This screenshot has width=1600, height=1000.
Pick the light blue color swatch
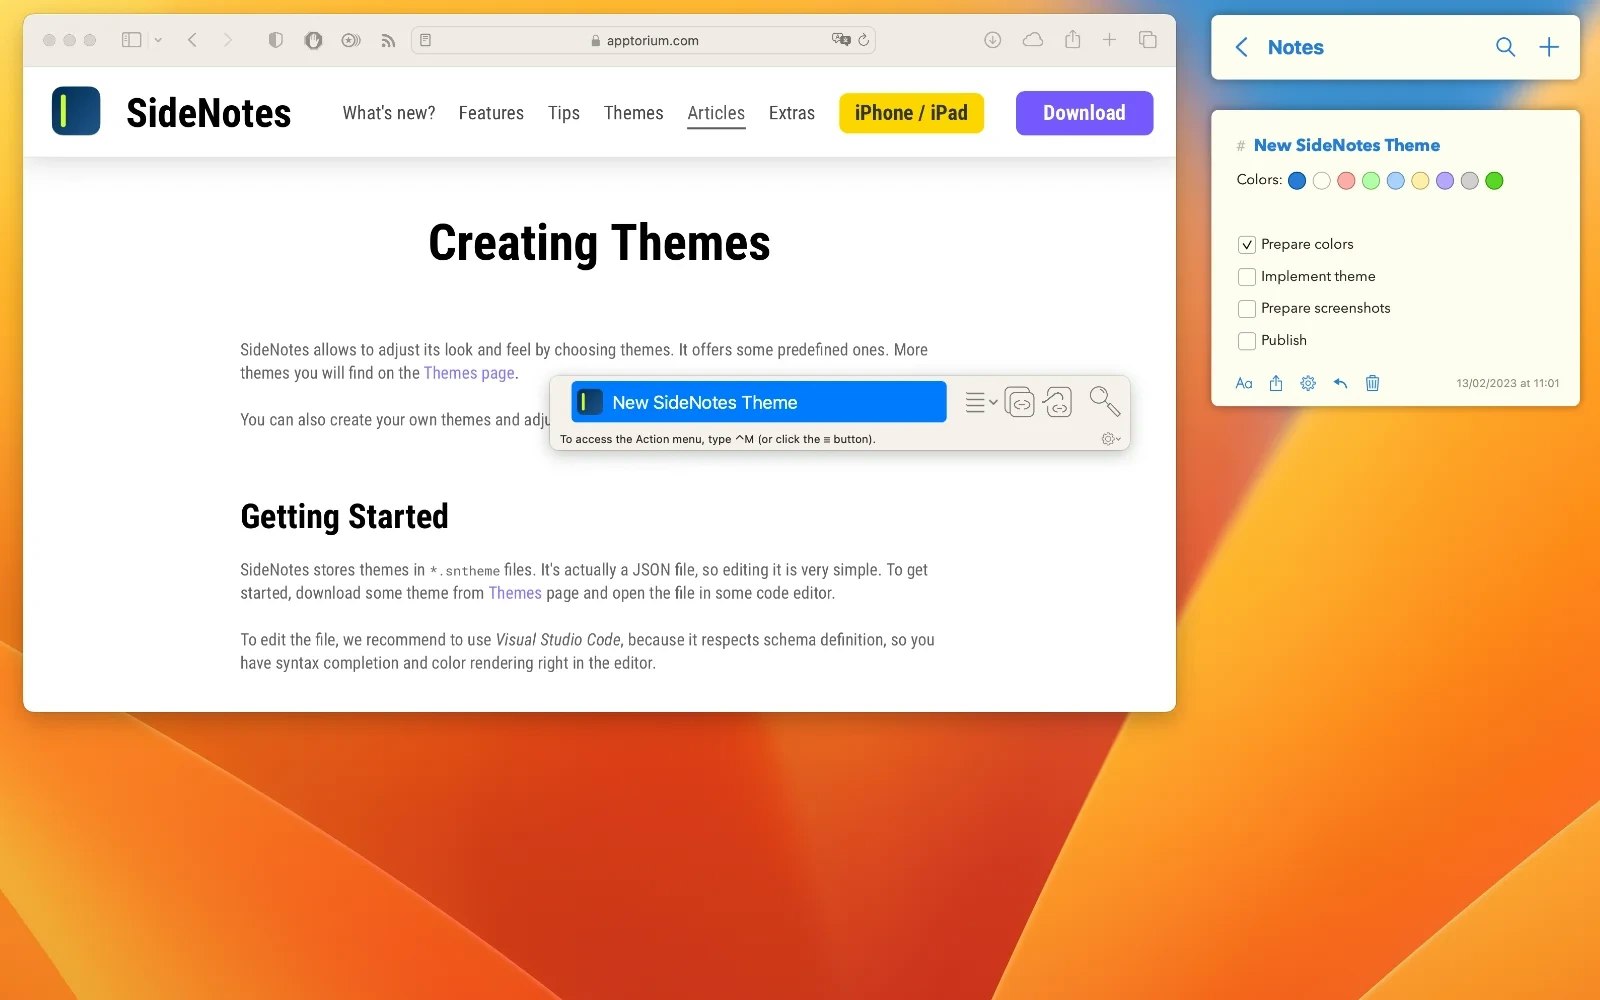pyautogui.click(x=1396, y=181)
